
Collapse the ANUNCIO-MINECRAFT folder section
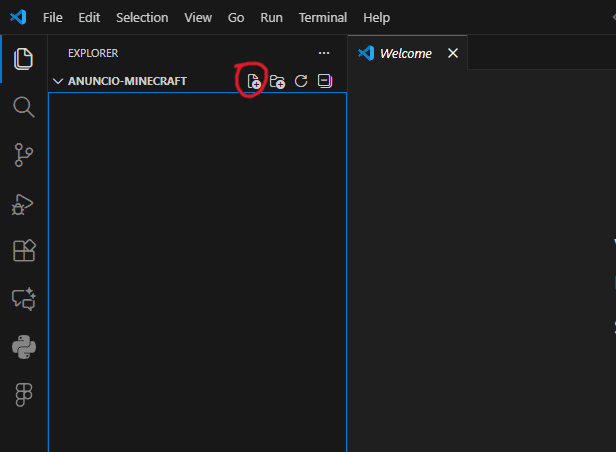(58, 81)
